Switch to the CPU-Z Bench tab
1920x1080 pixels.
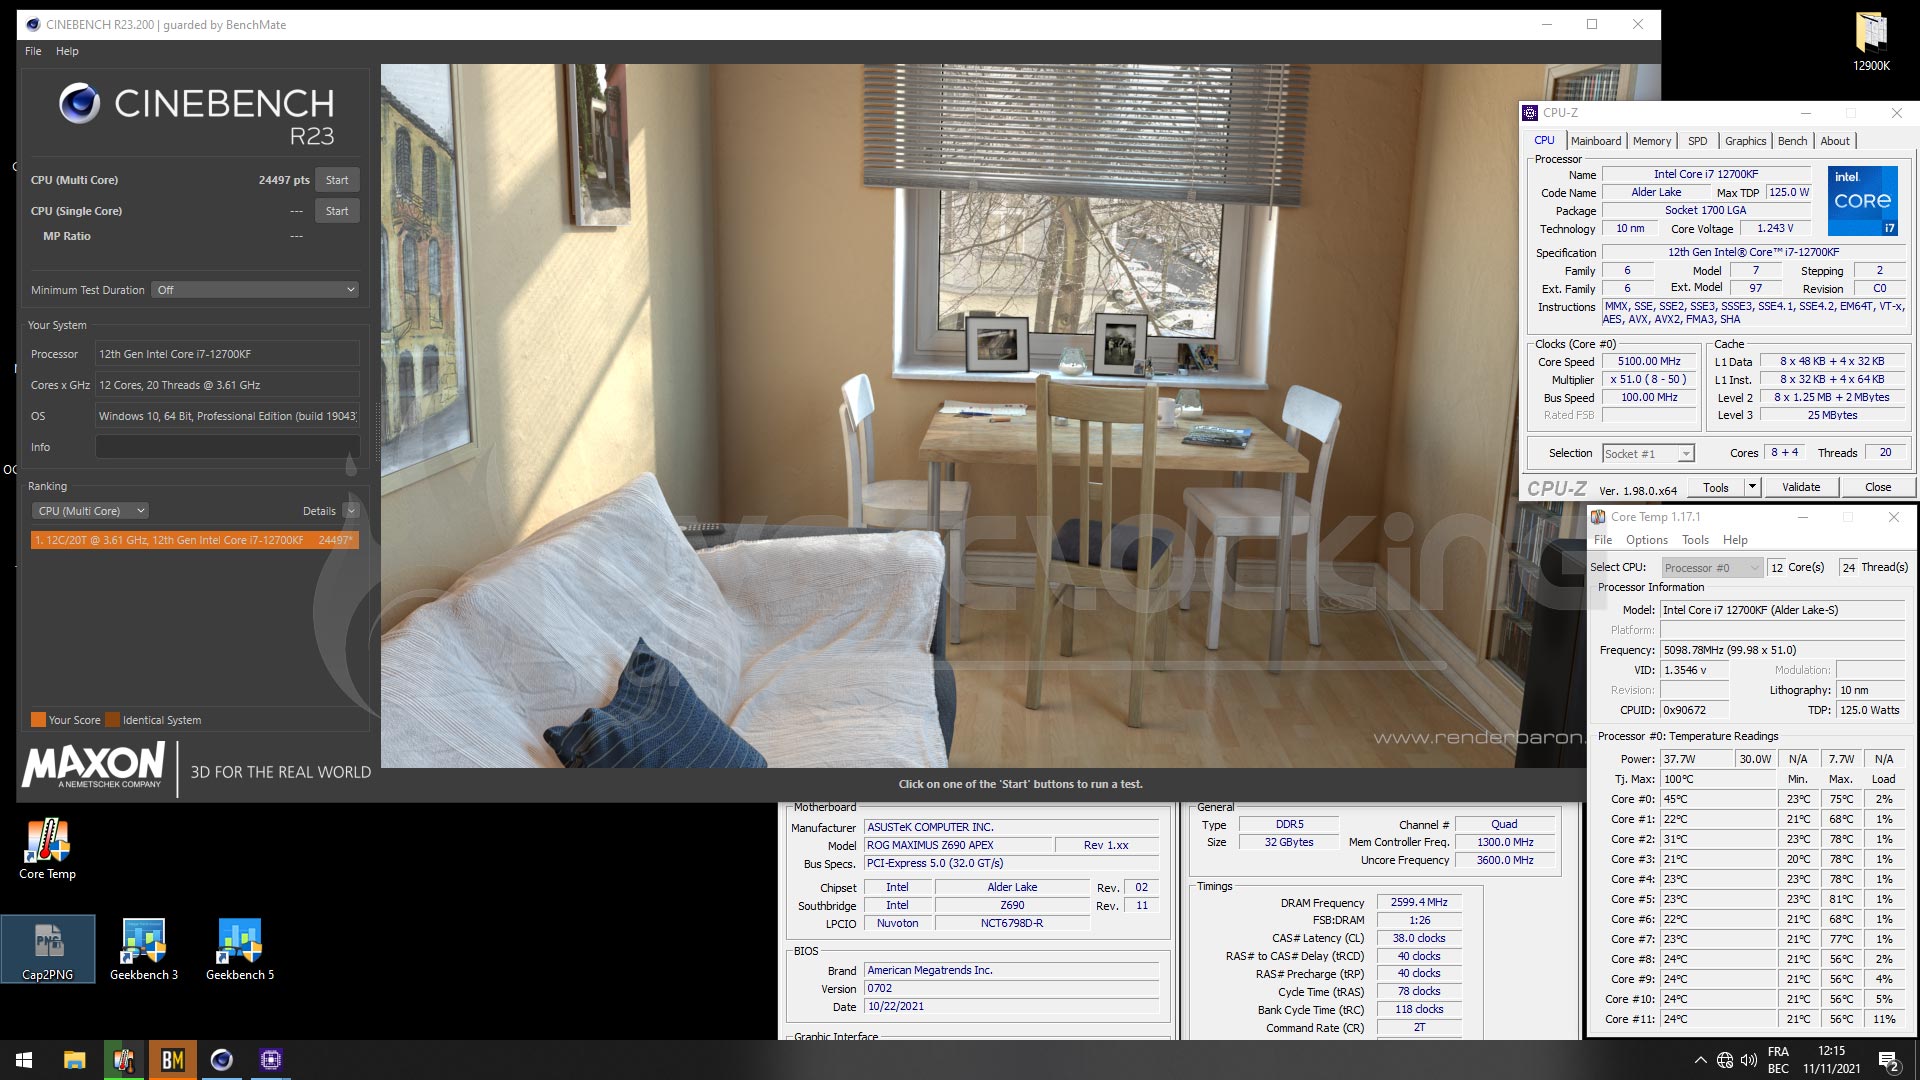point(1792,141)
